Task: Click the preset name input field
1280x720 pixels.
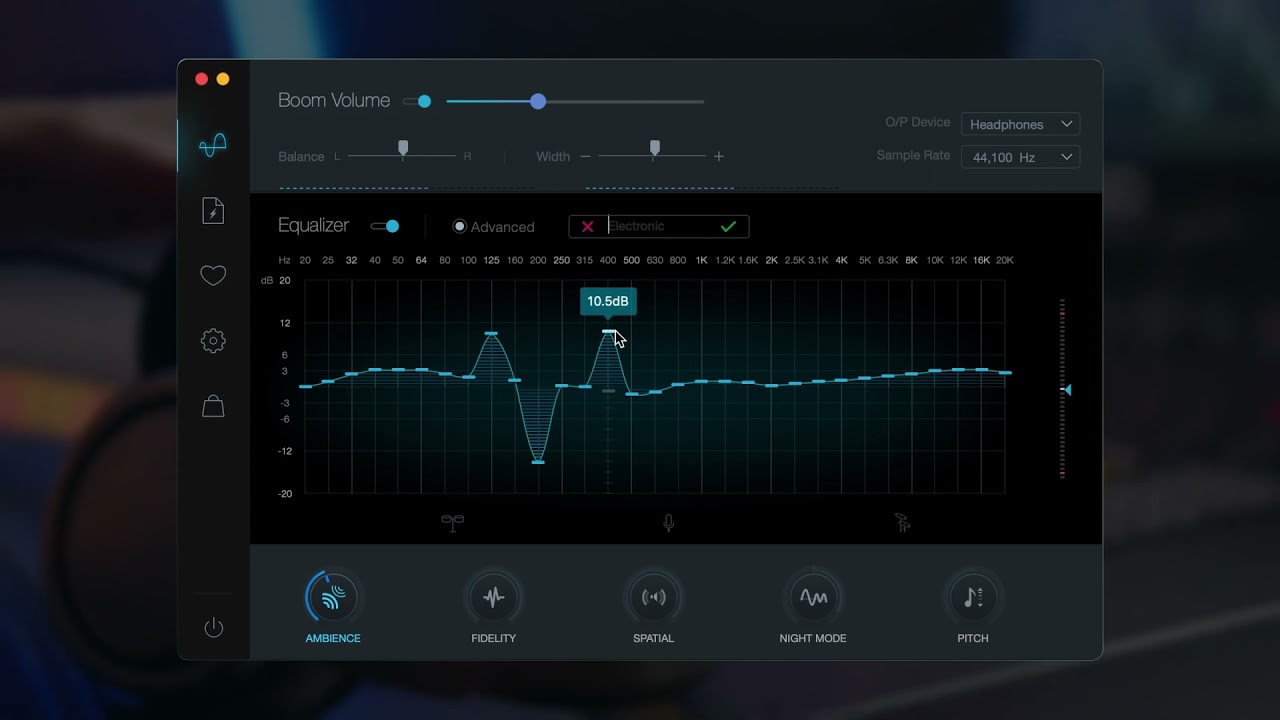Action: [x=660, y=227]
